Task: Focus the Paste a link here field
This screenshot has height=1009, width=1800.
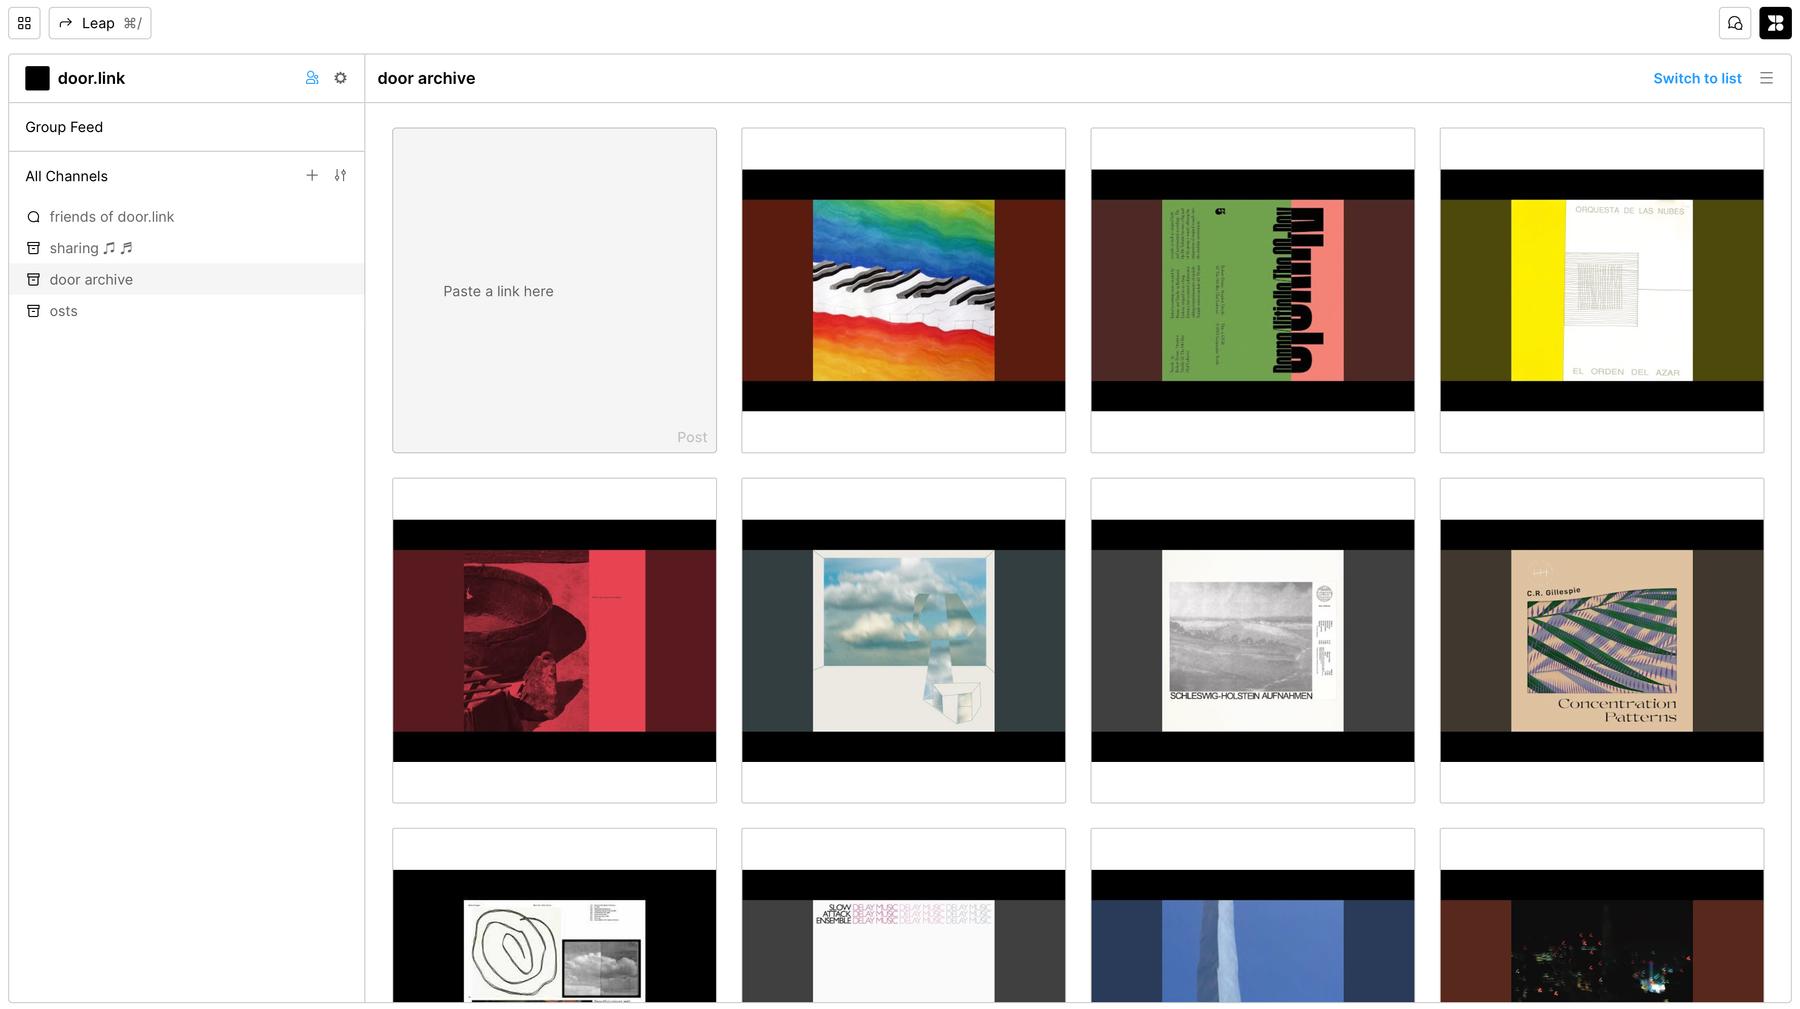Action: [x=555, y=291]
